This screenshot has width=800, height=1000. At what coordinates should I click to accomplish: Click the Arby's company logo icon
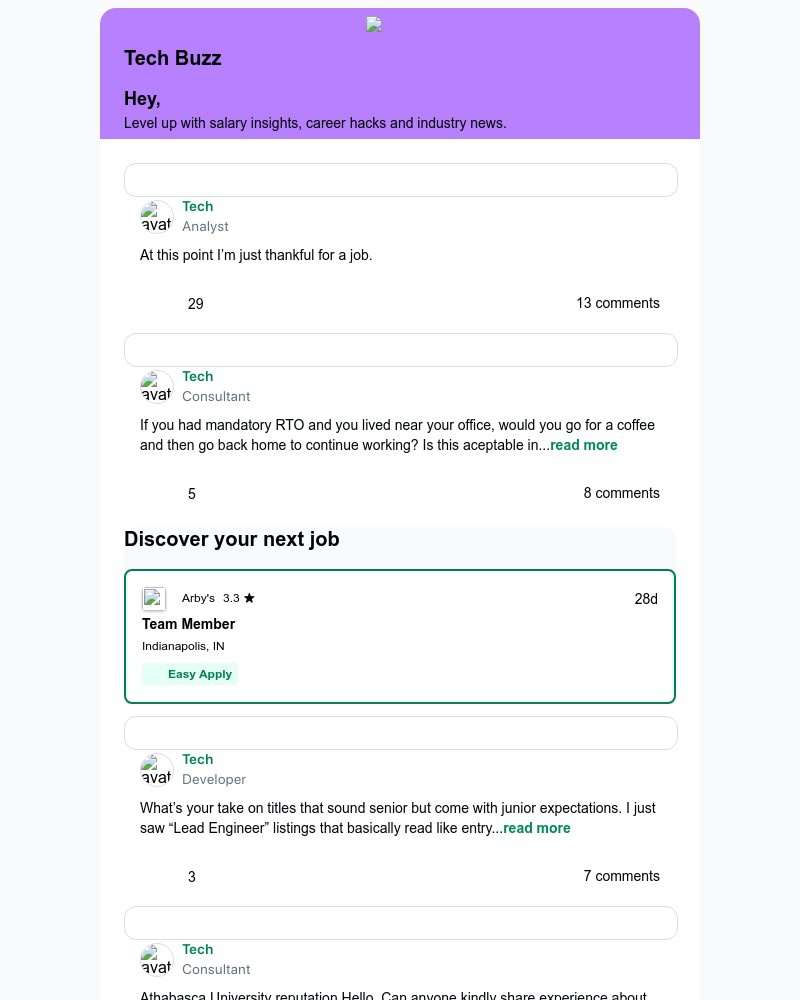154,599
